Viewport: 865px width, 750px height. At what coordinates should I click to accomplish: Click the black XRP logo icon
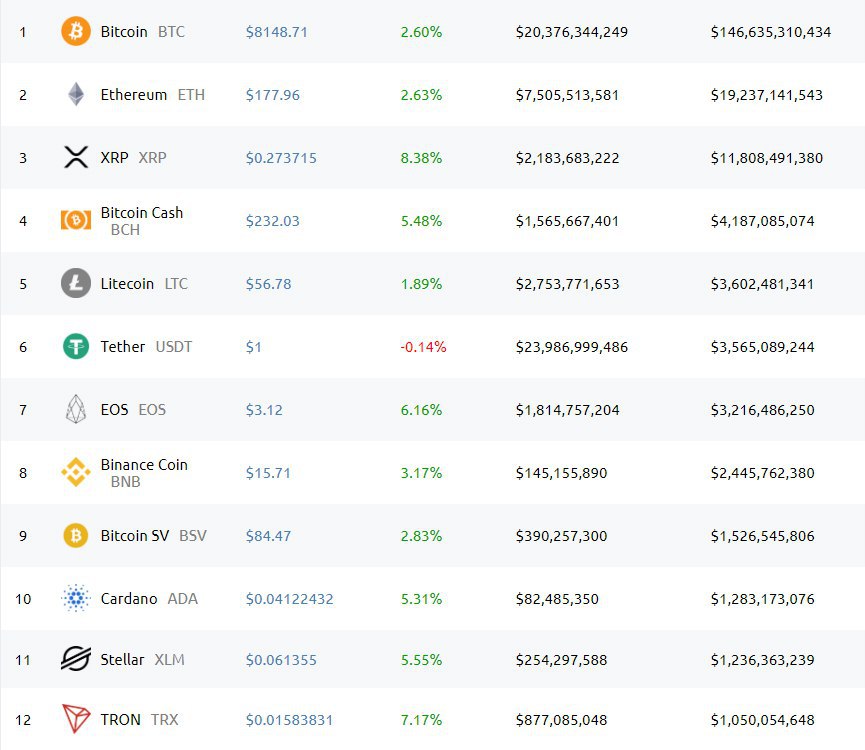76,157
